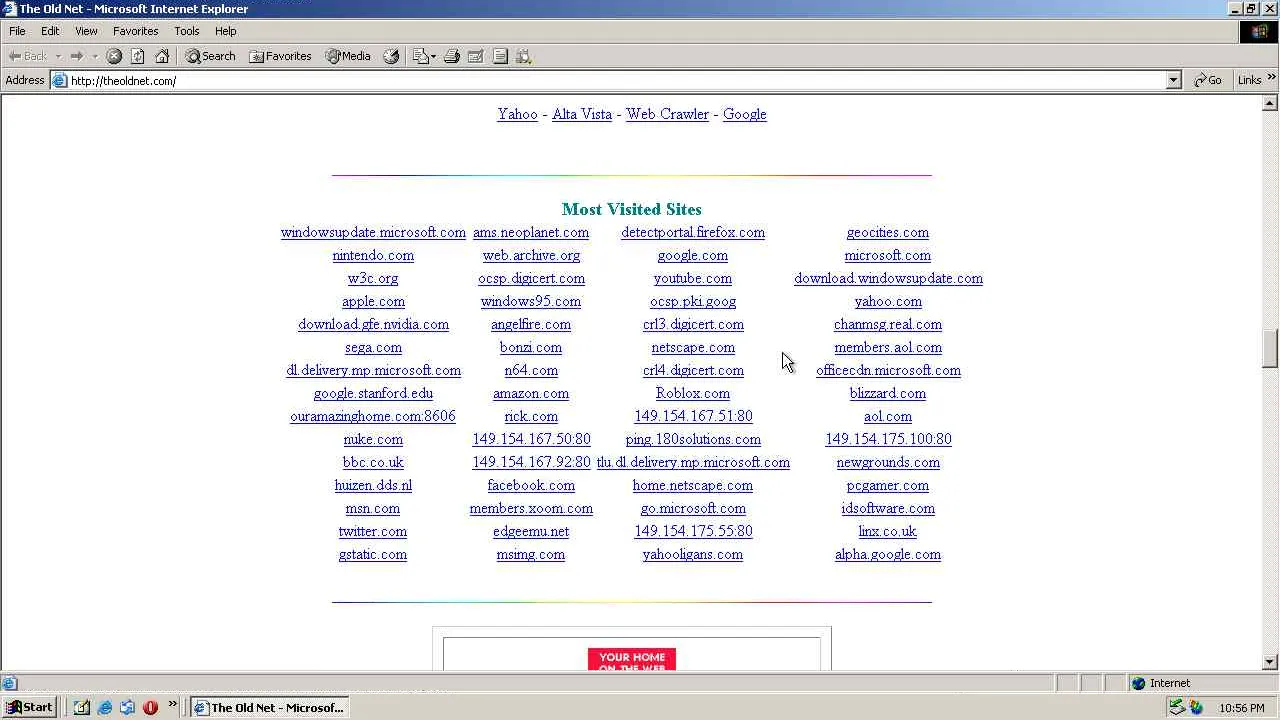The height and width of the screenshot is (720, 1280).
Task: Click the page icon beside the URL
Action: [x=60, y=80]
